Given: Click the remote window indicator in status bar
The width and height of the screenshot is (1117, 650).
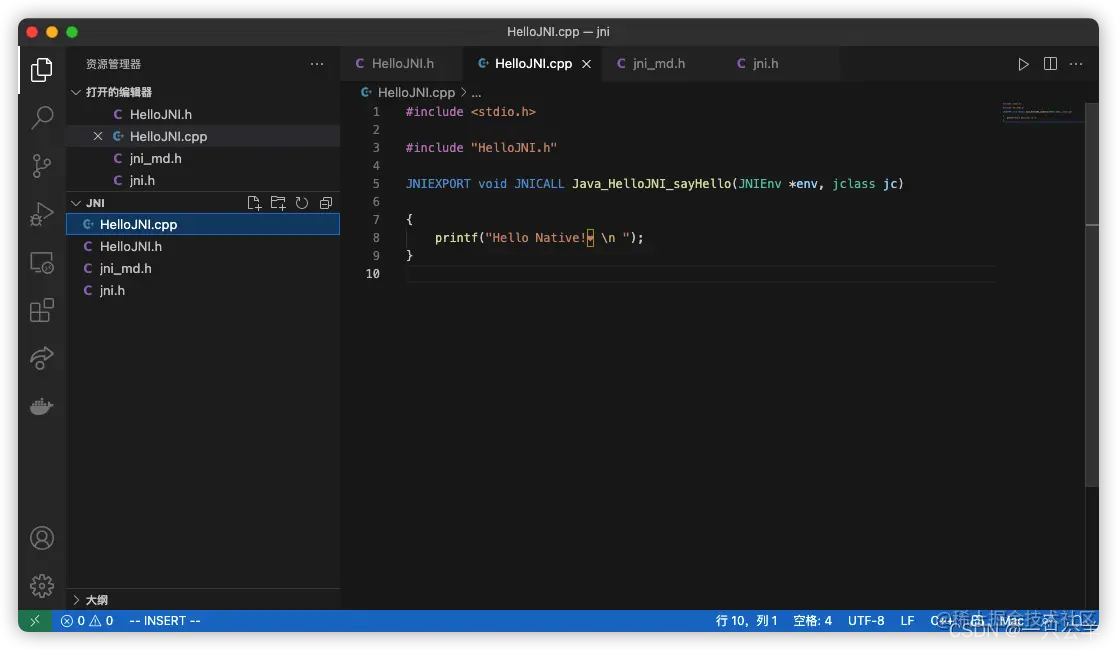Looking at the screenshot, I should tap(35, 621).
